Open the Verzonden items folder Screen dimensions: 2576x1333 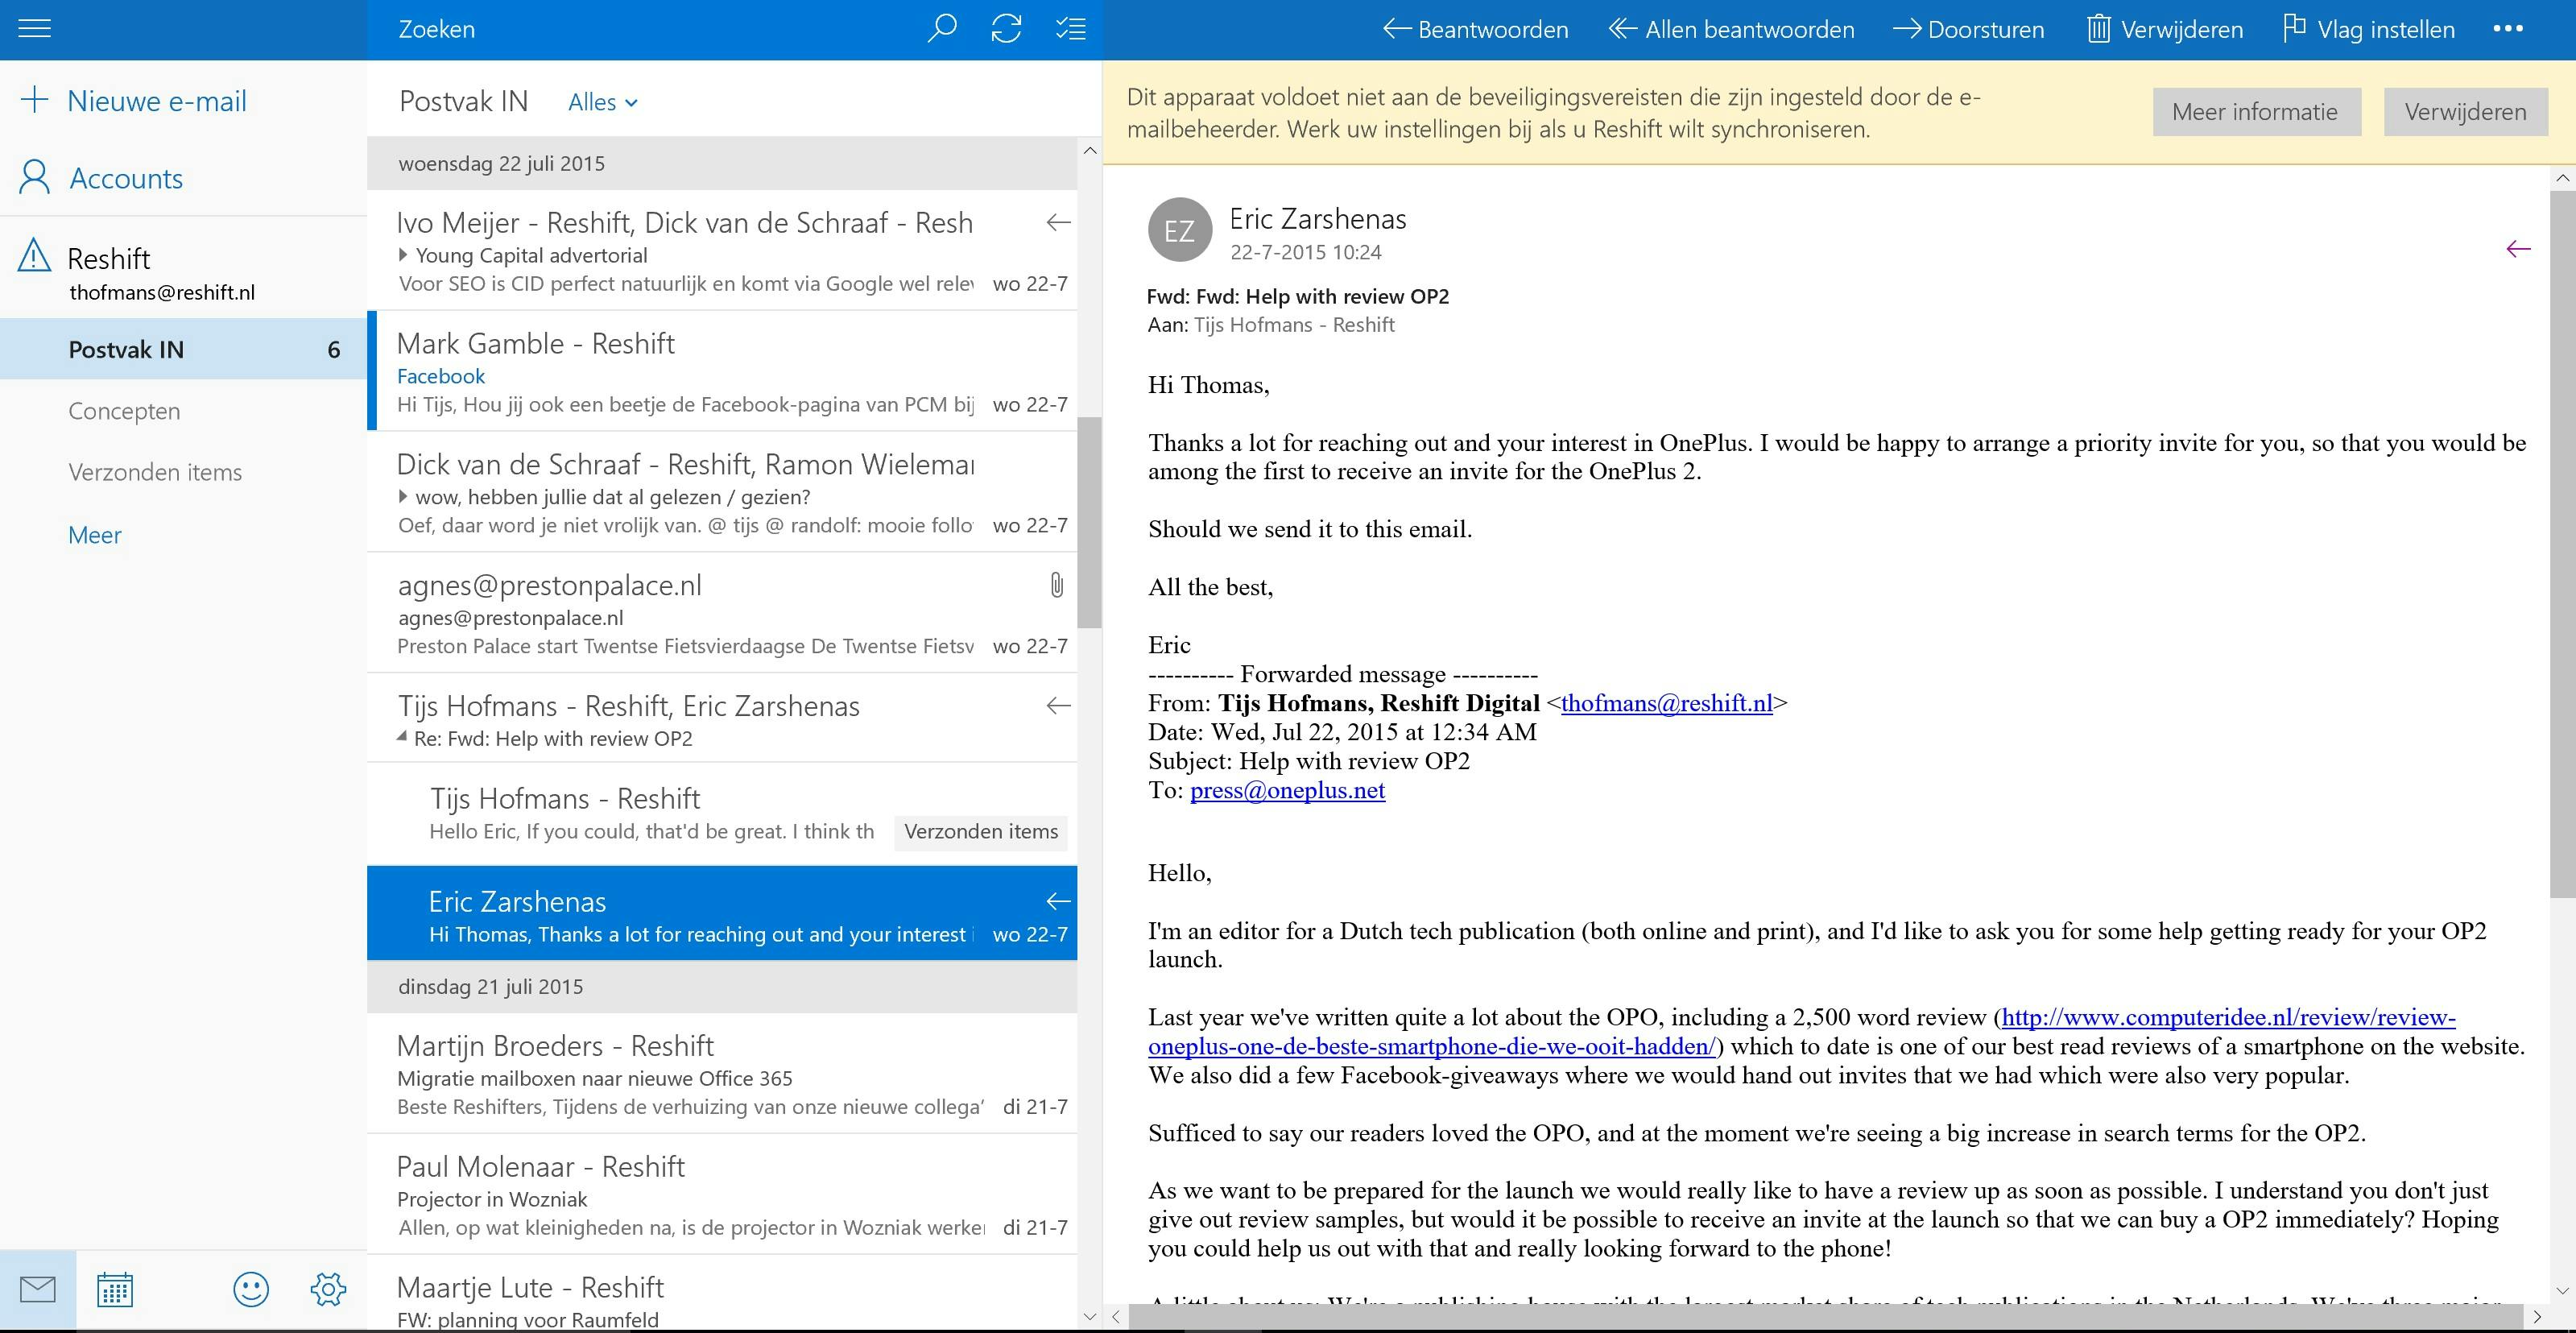pyautogui.click(x=155, y=472)
